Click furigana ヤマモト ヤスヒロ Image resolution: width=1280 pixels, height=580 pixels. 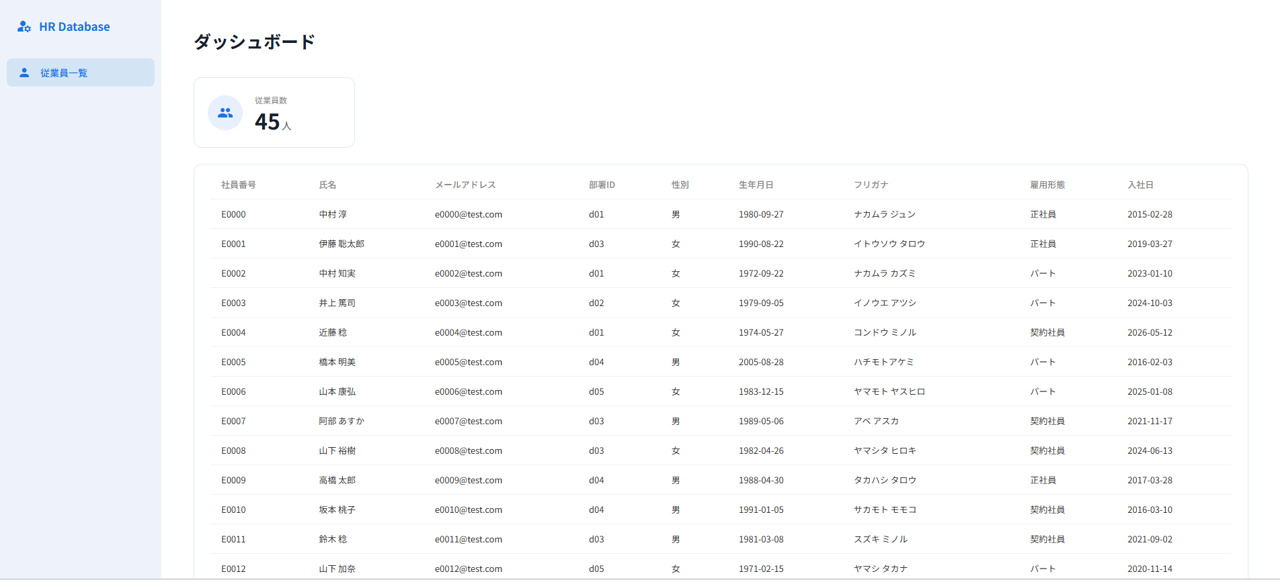click(889, 392)
